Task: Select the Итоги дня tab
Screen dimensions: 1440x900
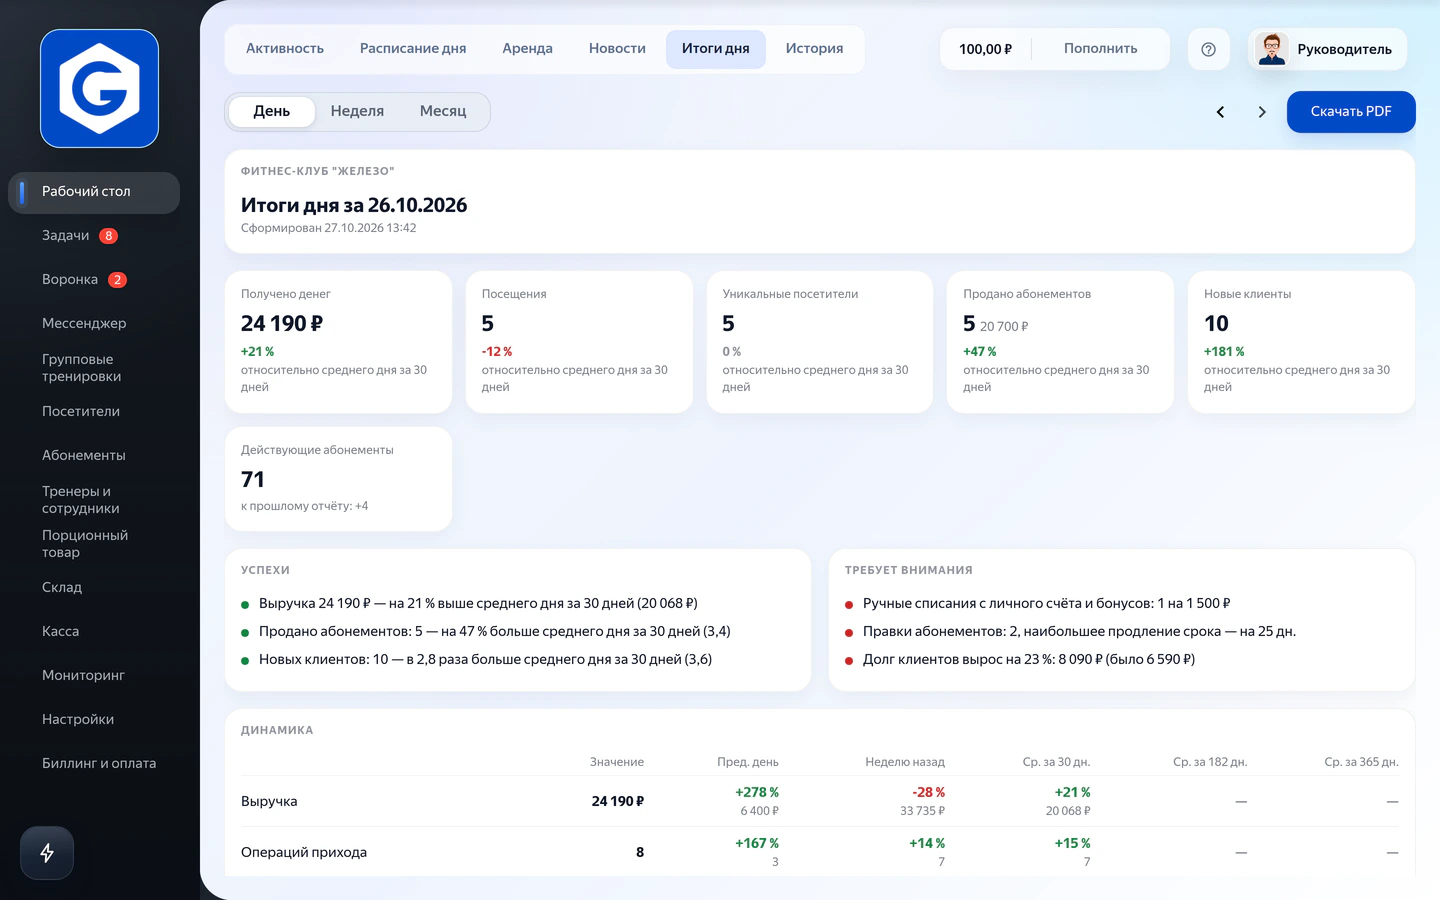Action: 716,48
